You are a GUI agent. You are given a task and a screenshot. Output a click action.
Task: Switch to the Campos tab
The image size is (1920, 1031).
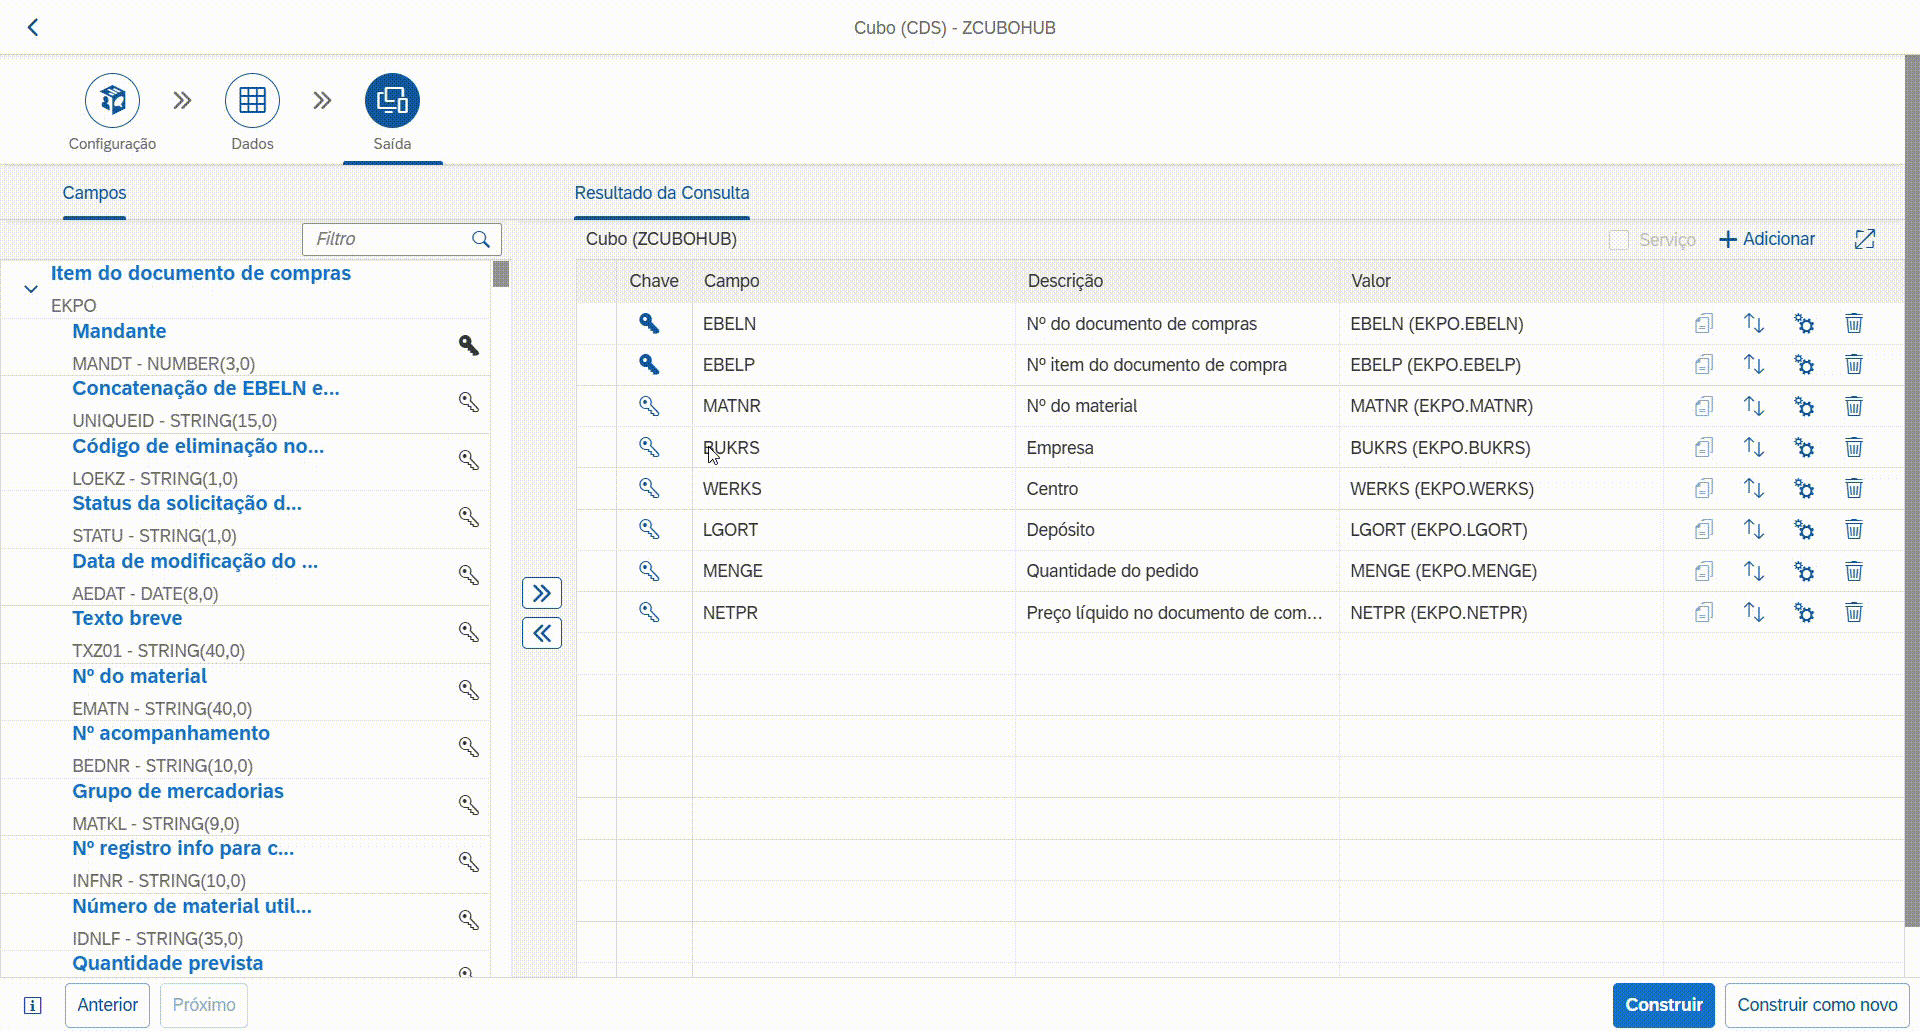94,193
